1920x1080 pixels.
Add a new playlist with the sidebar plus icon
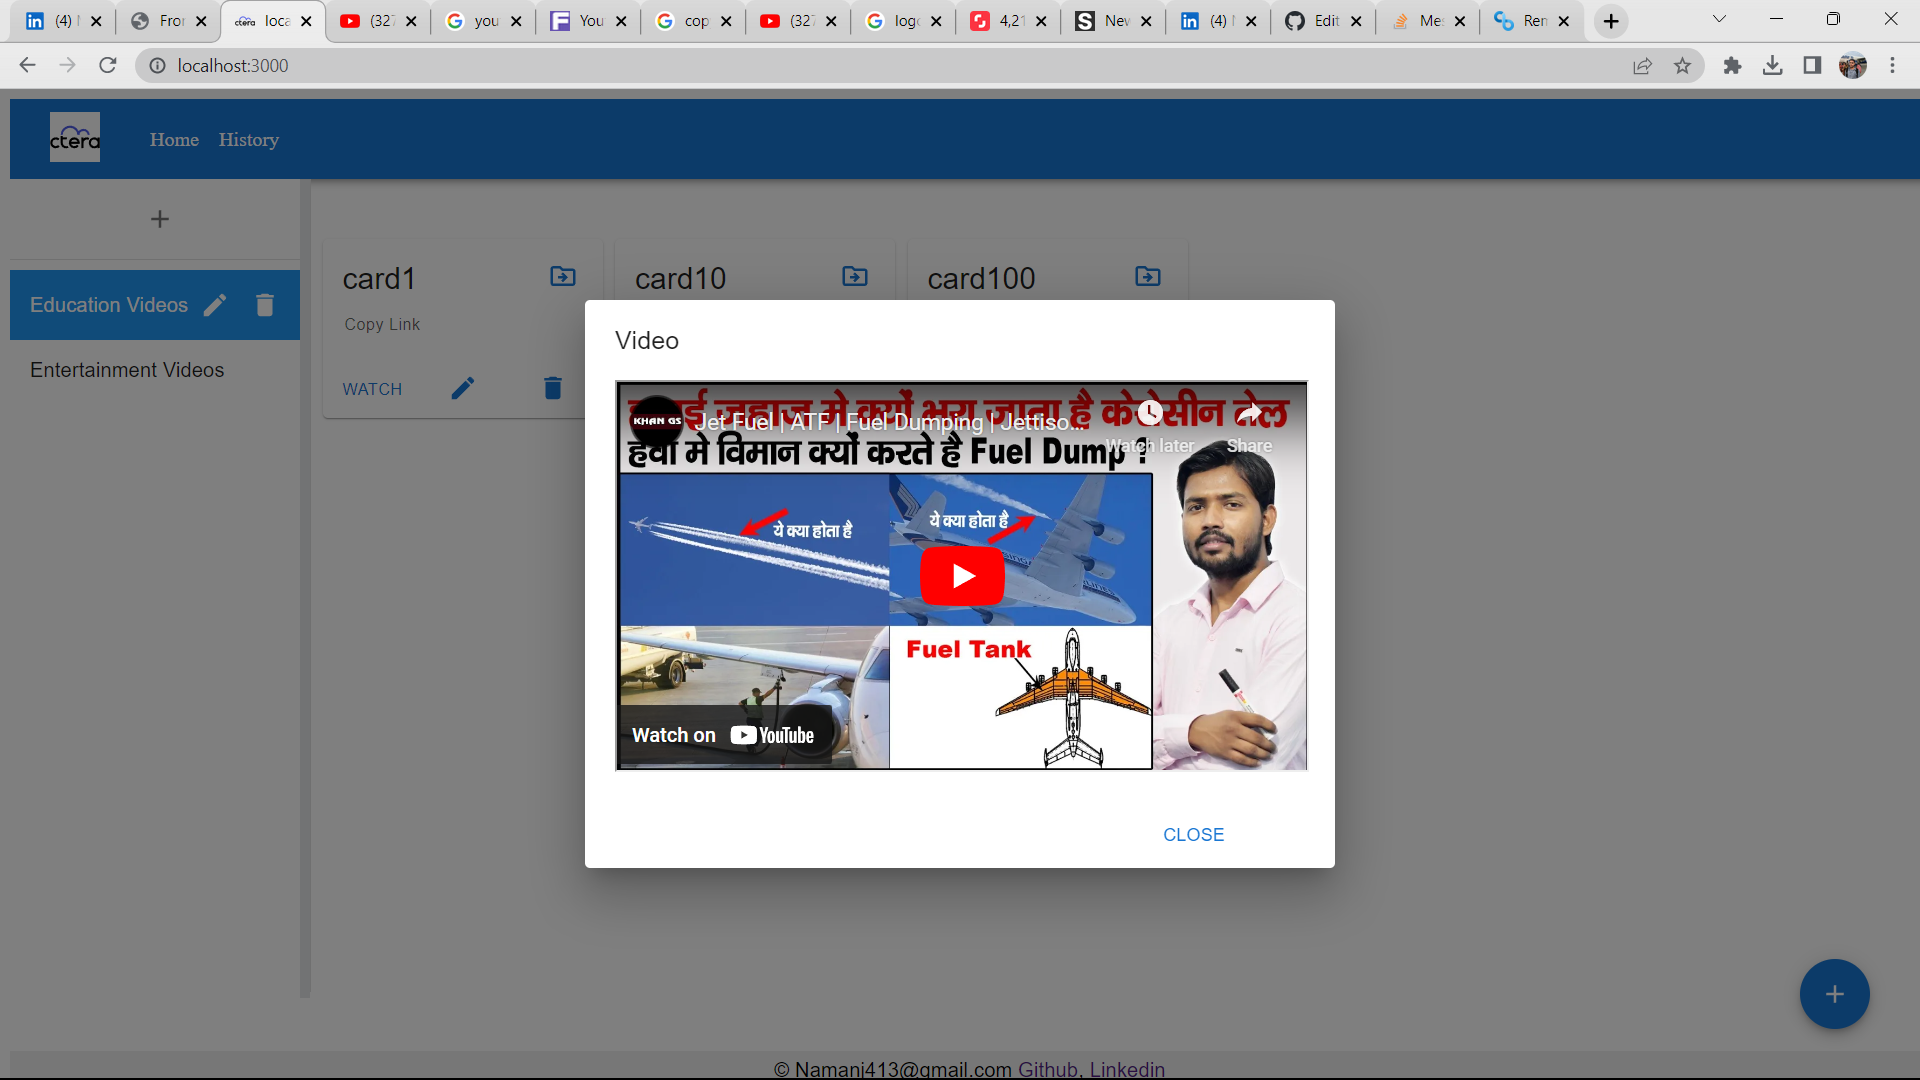click(159, 219)
